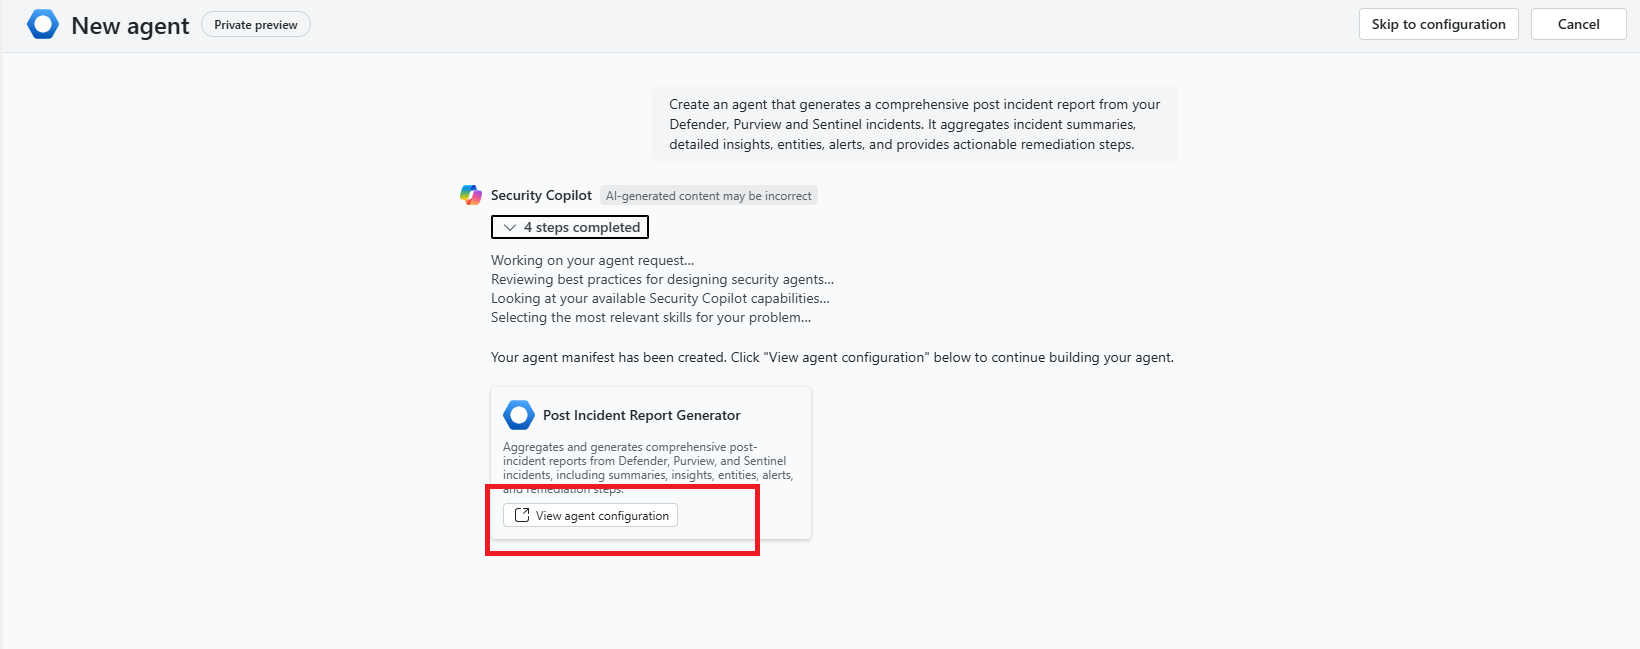Toggle the "4 steps completed" steps list
The width and height of the screenshot is (1640, 649).
[581, 228]
